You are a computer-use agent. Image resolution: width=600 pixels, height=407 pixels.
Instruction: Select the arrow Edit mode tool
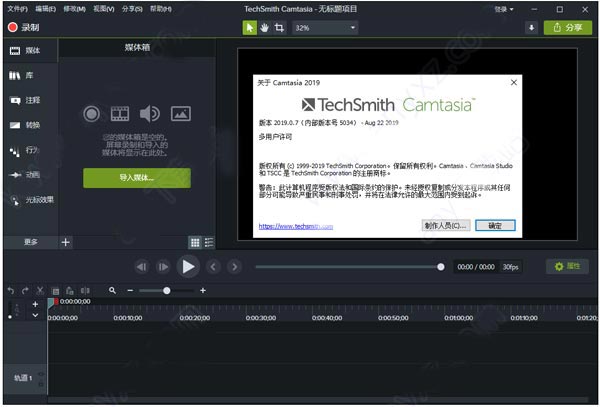(x=249, y=28)
